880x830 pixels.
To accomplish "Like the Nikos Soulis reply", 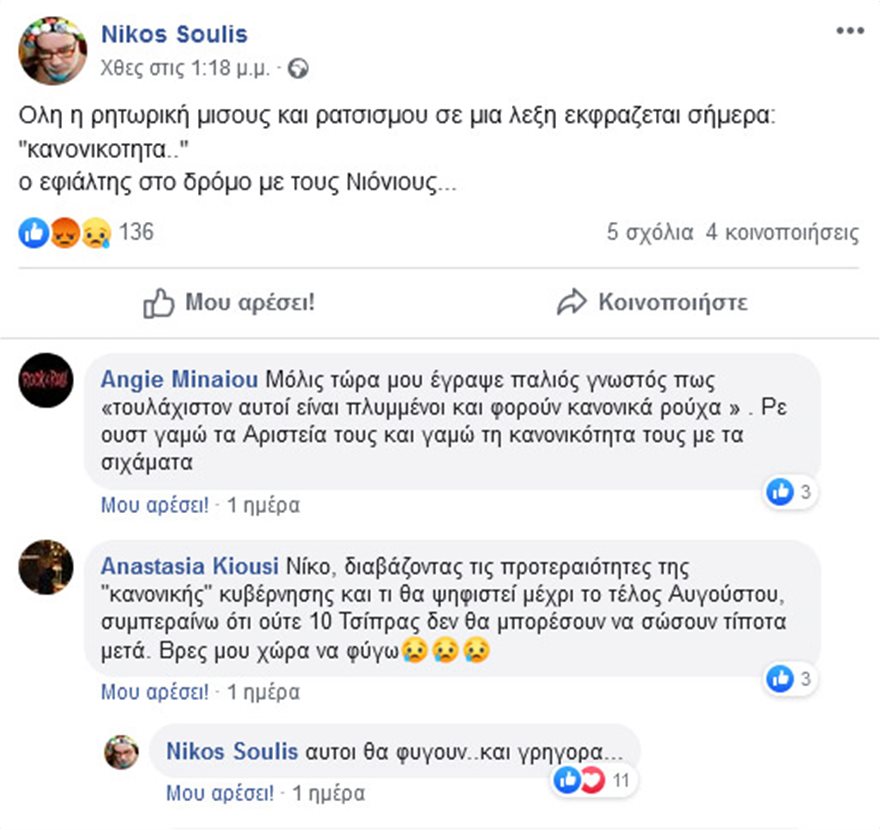I will point(219,794).
